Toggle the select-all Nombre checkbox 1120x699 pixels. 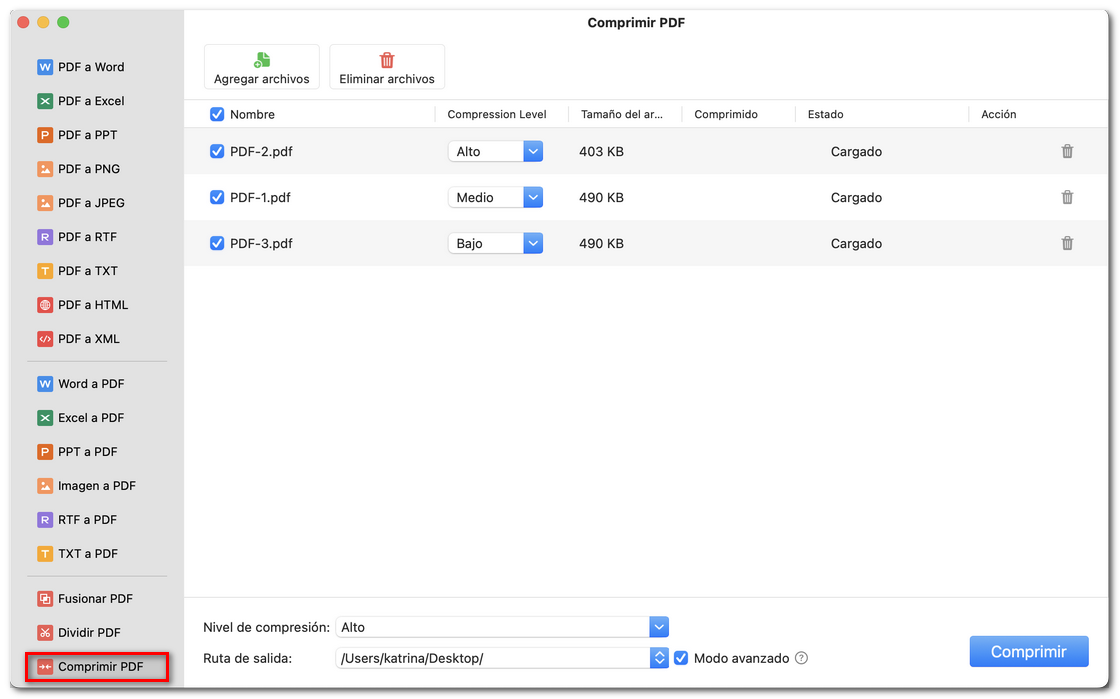tap(217, 114)
